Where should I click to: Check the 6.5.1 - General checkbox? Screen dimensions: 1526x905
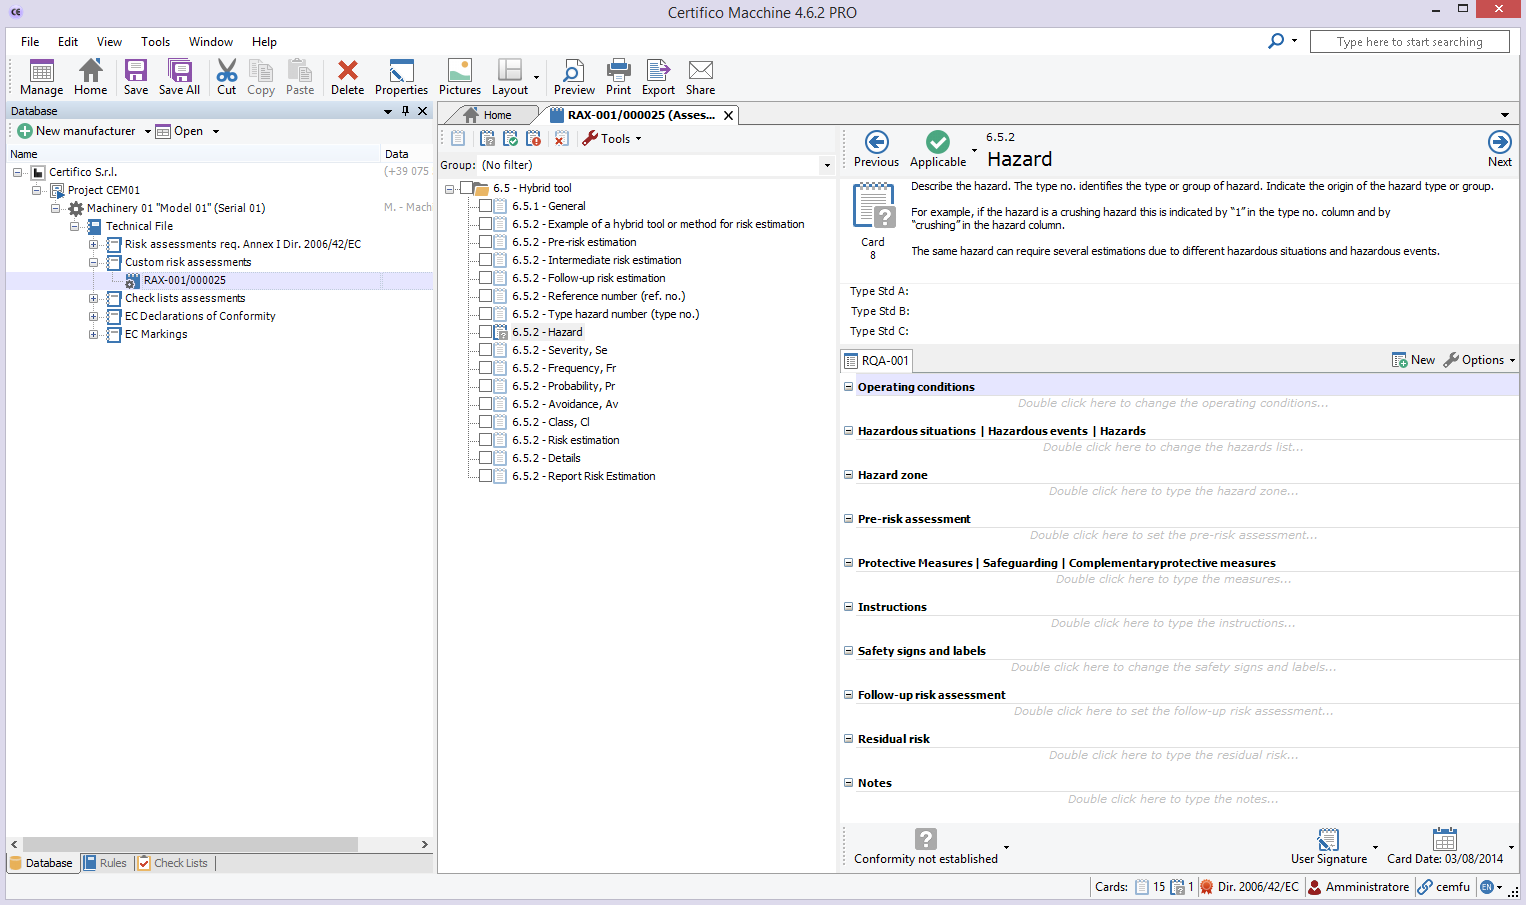pyautogui.click(x=485, y=206)
